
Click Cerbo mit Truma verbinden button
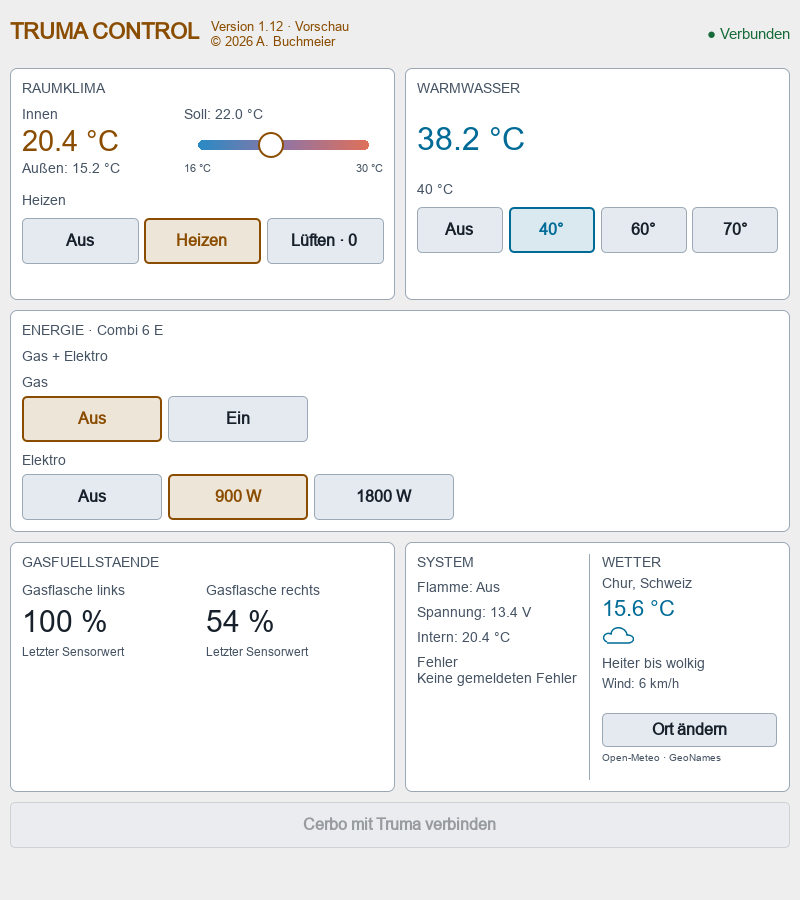(x=400, y=825)
